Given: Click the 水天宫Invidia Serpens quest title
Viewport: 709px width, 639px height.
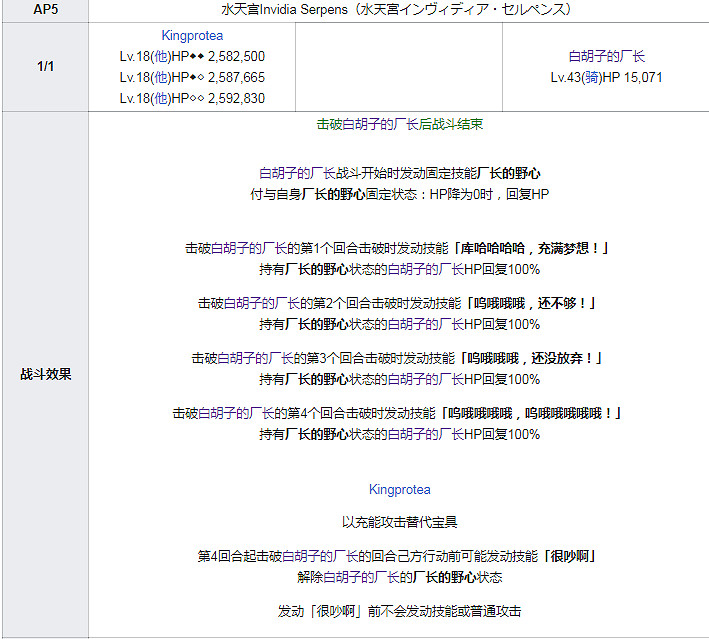Looking at the screenshot, I should coord(397,9).
